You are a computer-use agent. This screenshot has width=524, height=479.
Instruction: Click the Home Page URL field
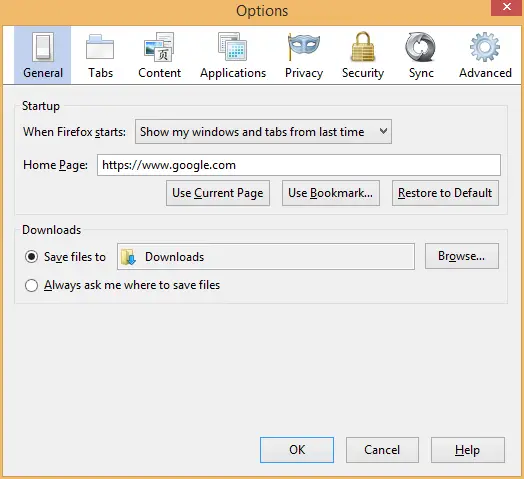tap(299, 165)
